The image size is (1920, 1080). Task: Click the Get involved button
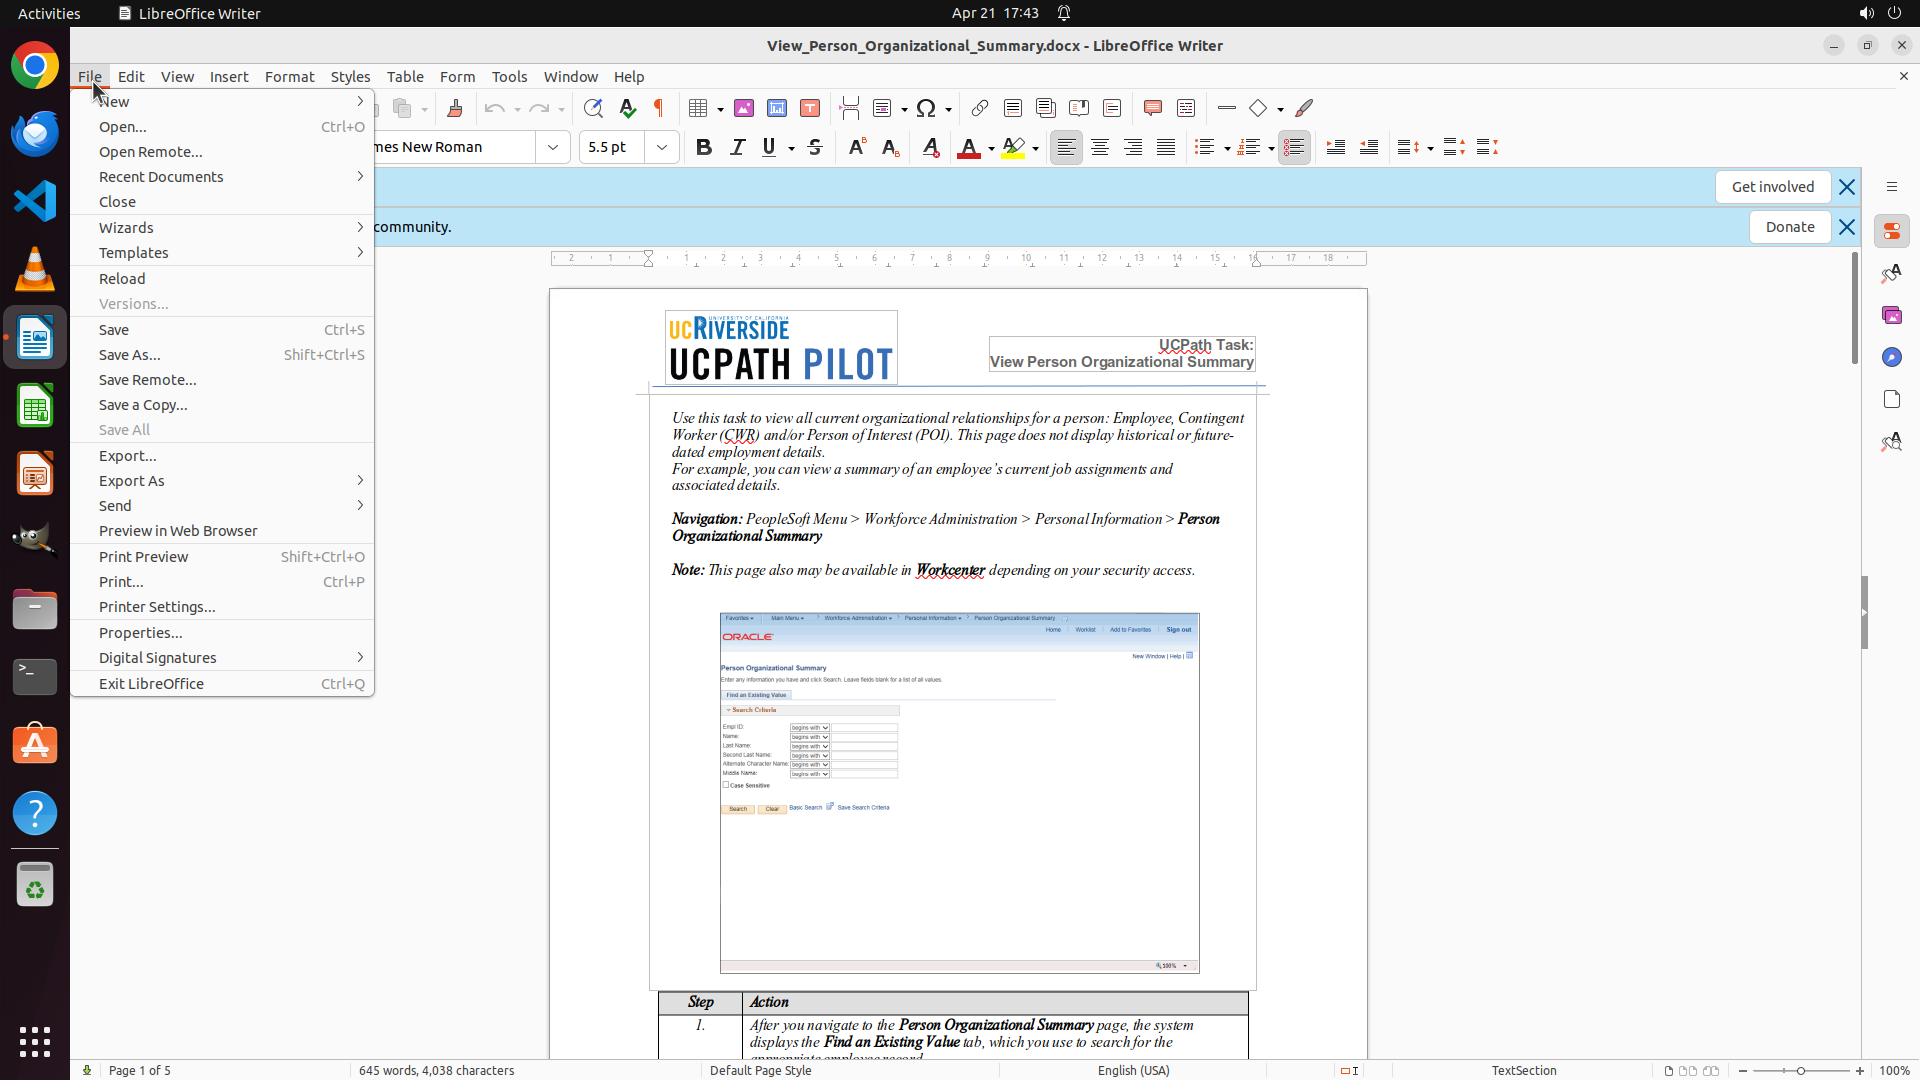1772,187
